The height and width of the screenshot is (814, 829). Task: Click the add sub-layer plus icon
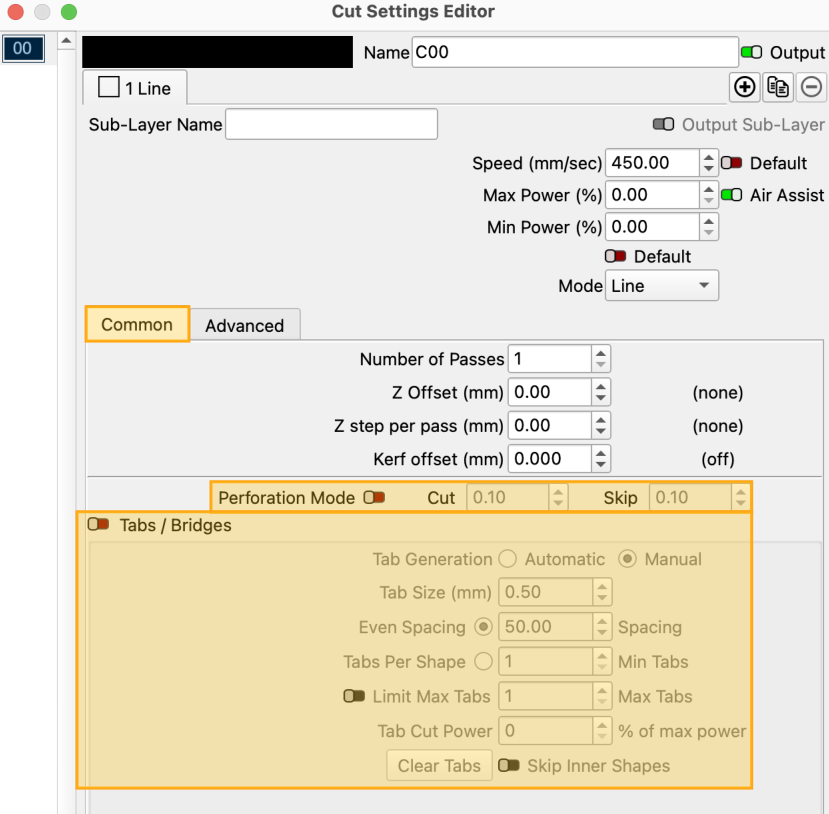(744, 87)
